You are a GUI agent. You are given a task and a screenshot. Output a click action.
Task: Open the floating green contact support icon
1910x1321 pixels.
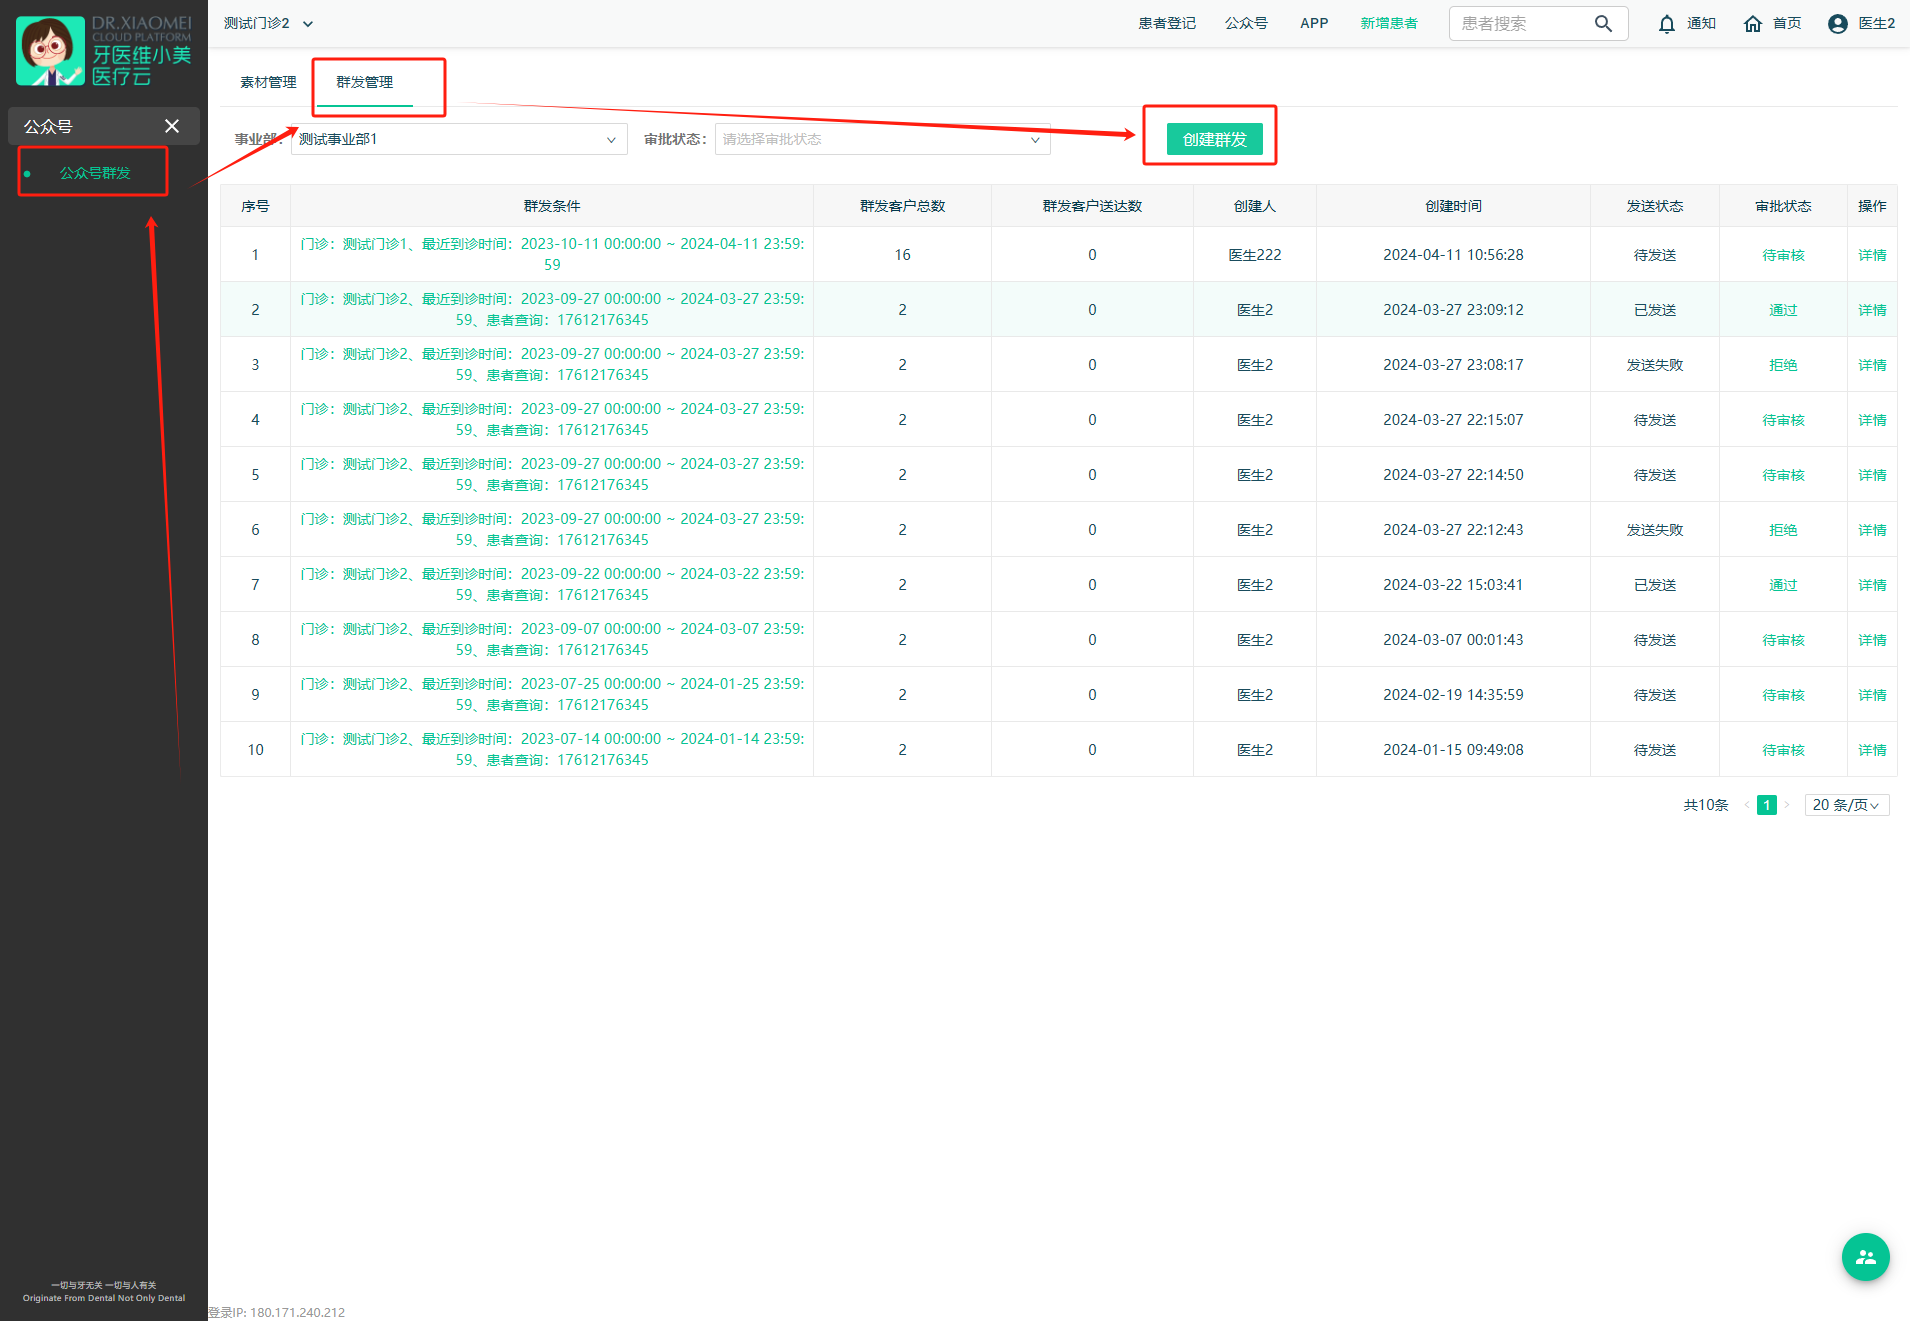click(x=1865, y=1257)
